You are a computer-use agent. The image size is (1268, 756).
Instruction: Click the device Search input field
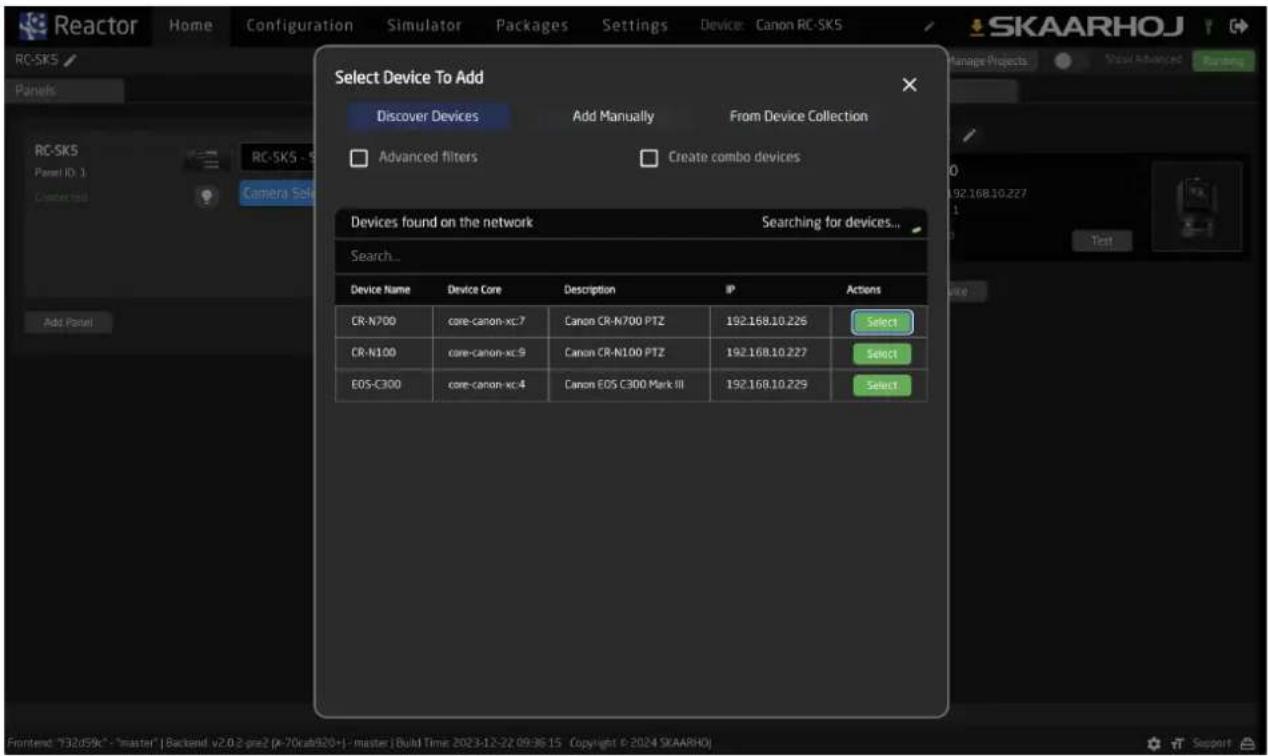(631, 257)
